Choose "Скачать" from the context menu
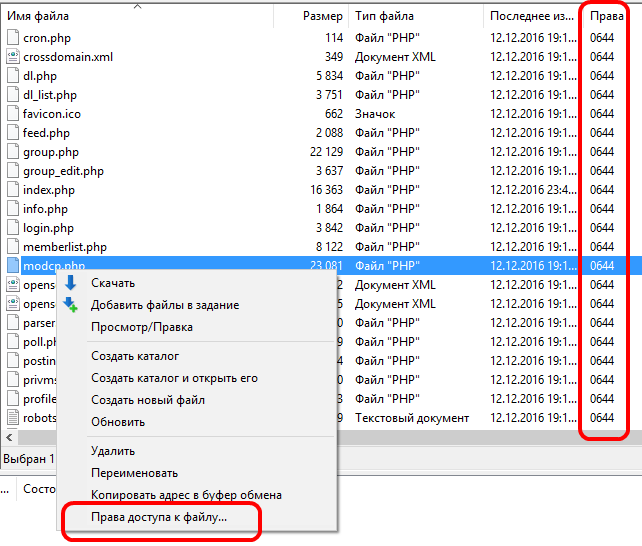This screenshot has width=642, height=546. pyautogui.click(x=113, y=283)
